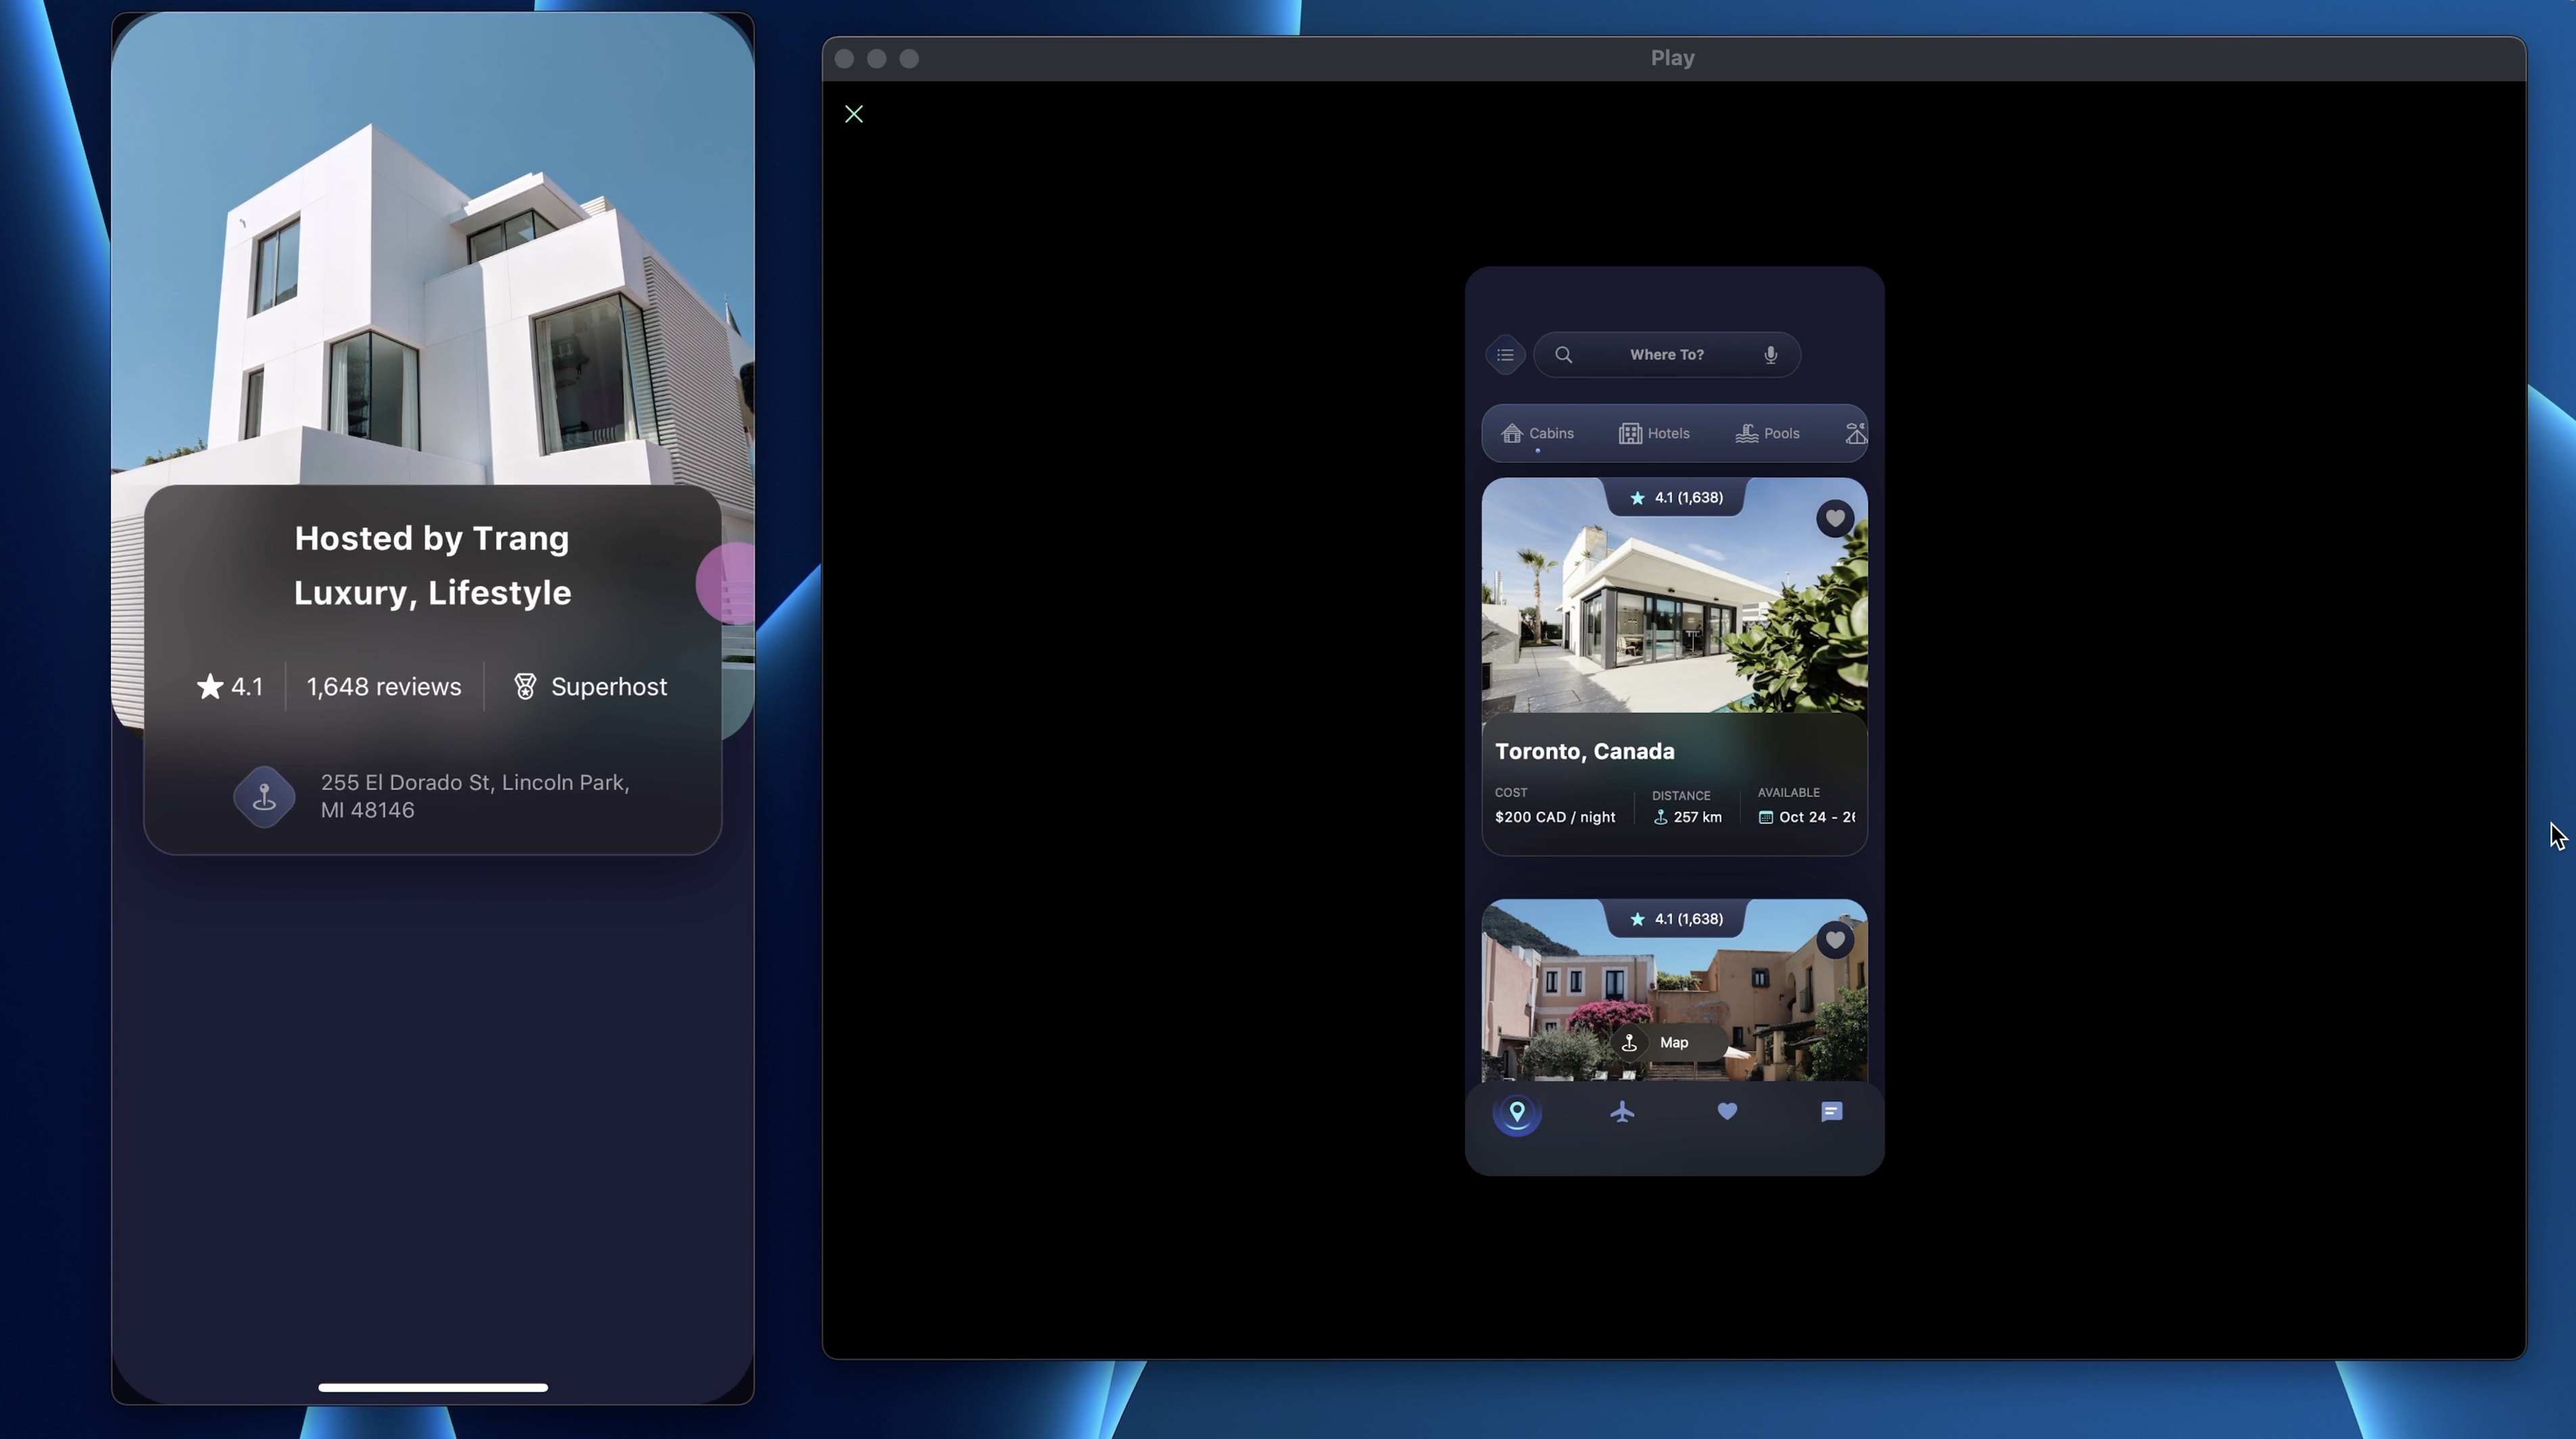Switch to the Pools category tab
Image resolution: width=2576 pixels, height=1439 pixels.
point(1768,434)
